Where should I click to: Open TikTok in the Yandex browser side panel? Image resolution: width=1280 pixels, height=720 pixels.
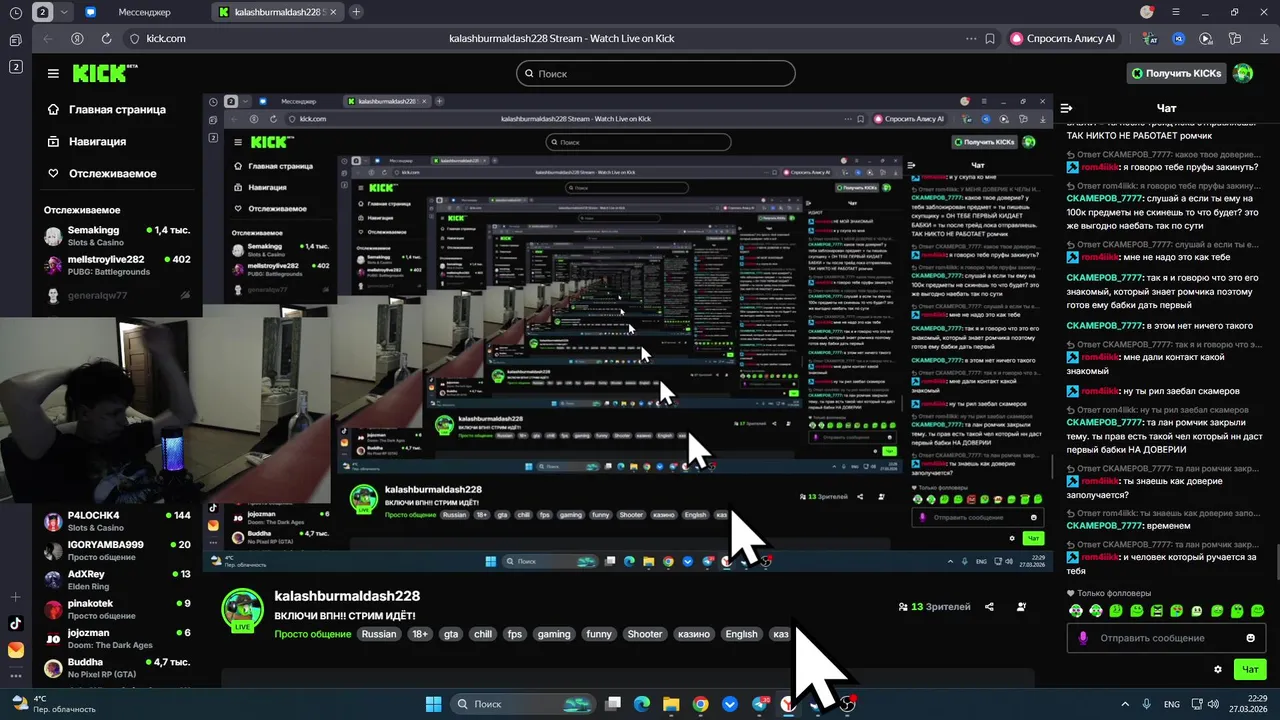click(x=15, y=623)
